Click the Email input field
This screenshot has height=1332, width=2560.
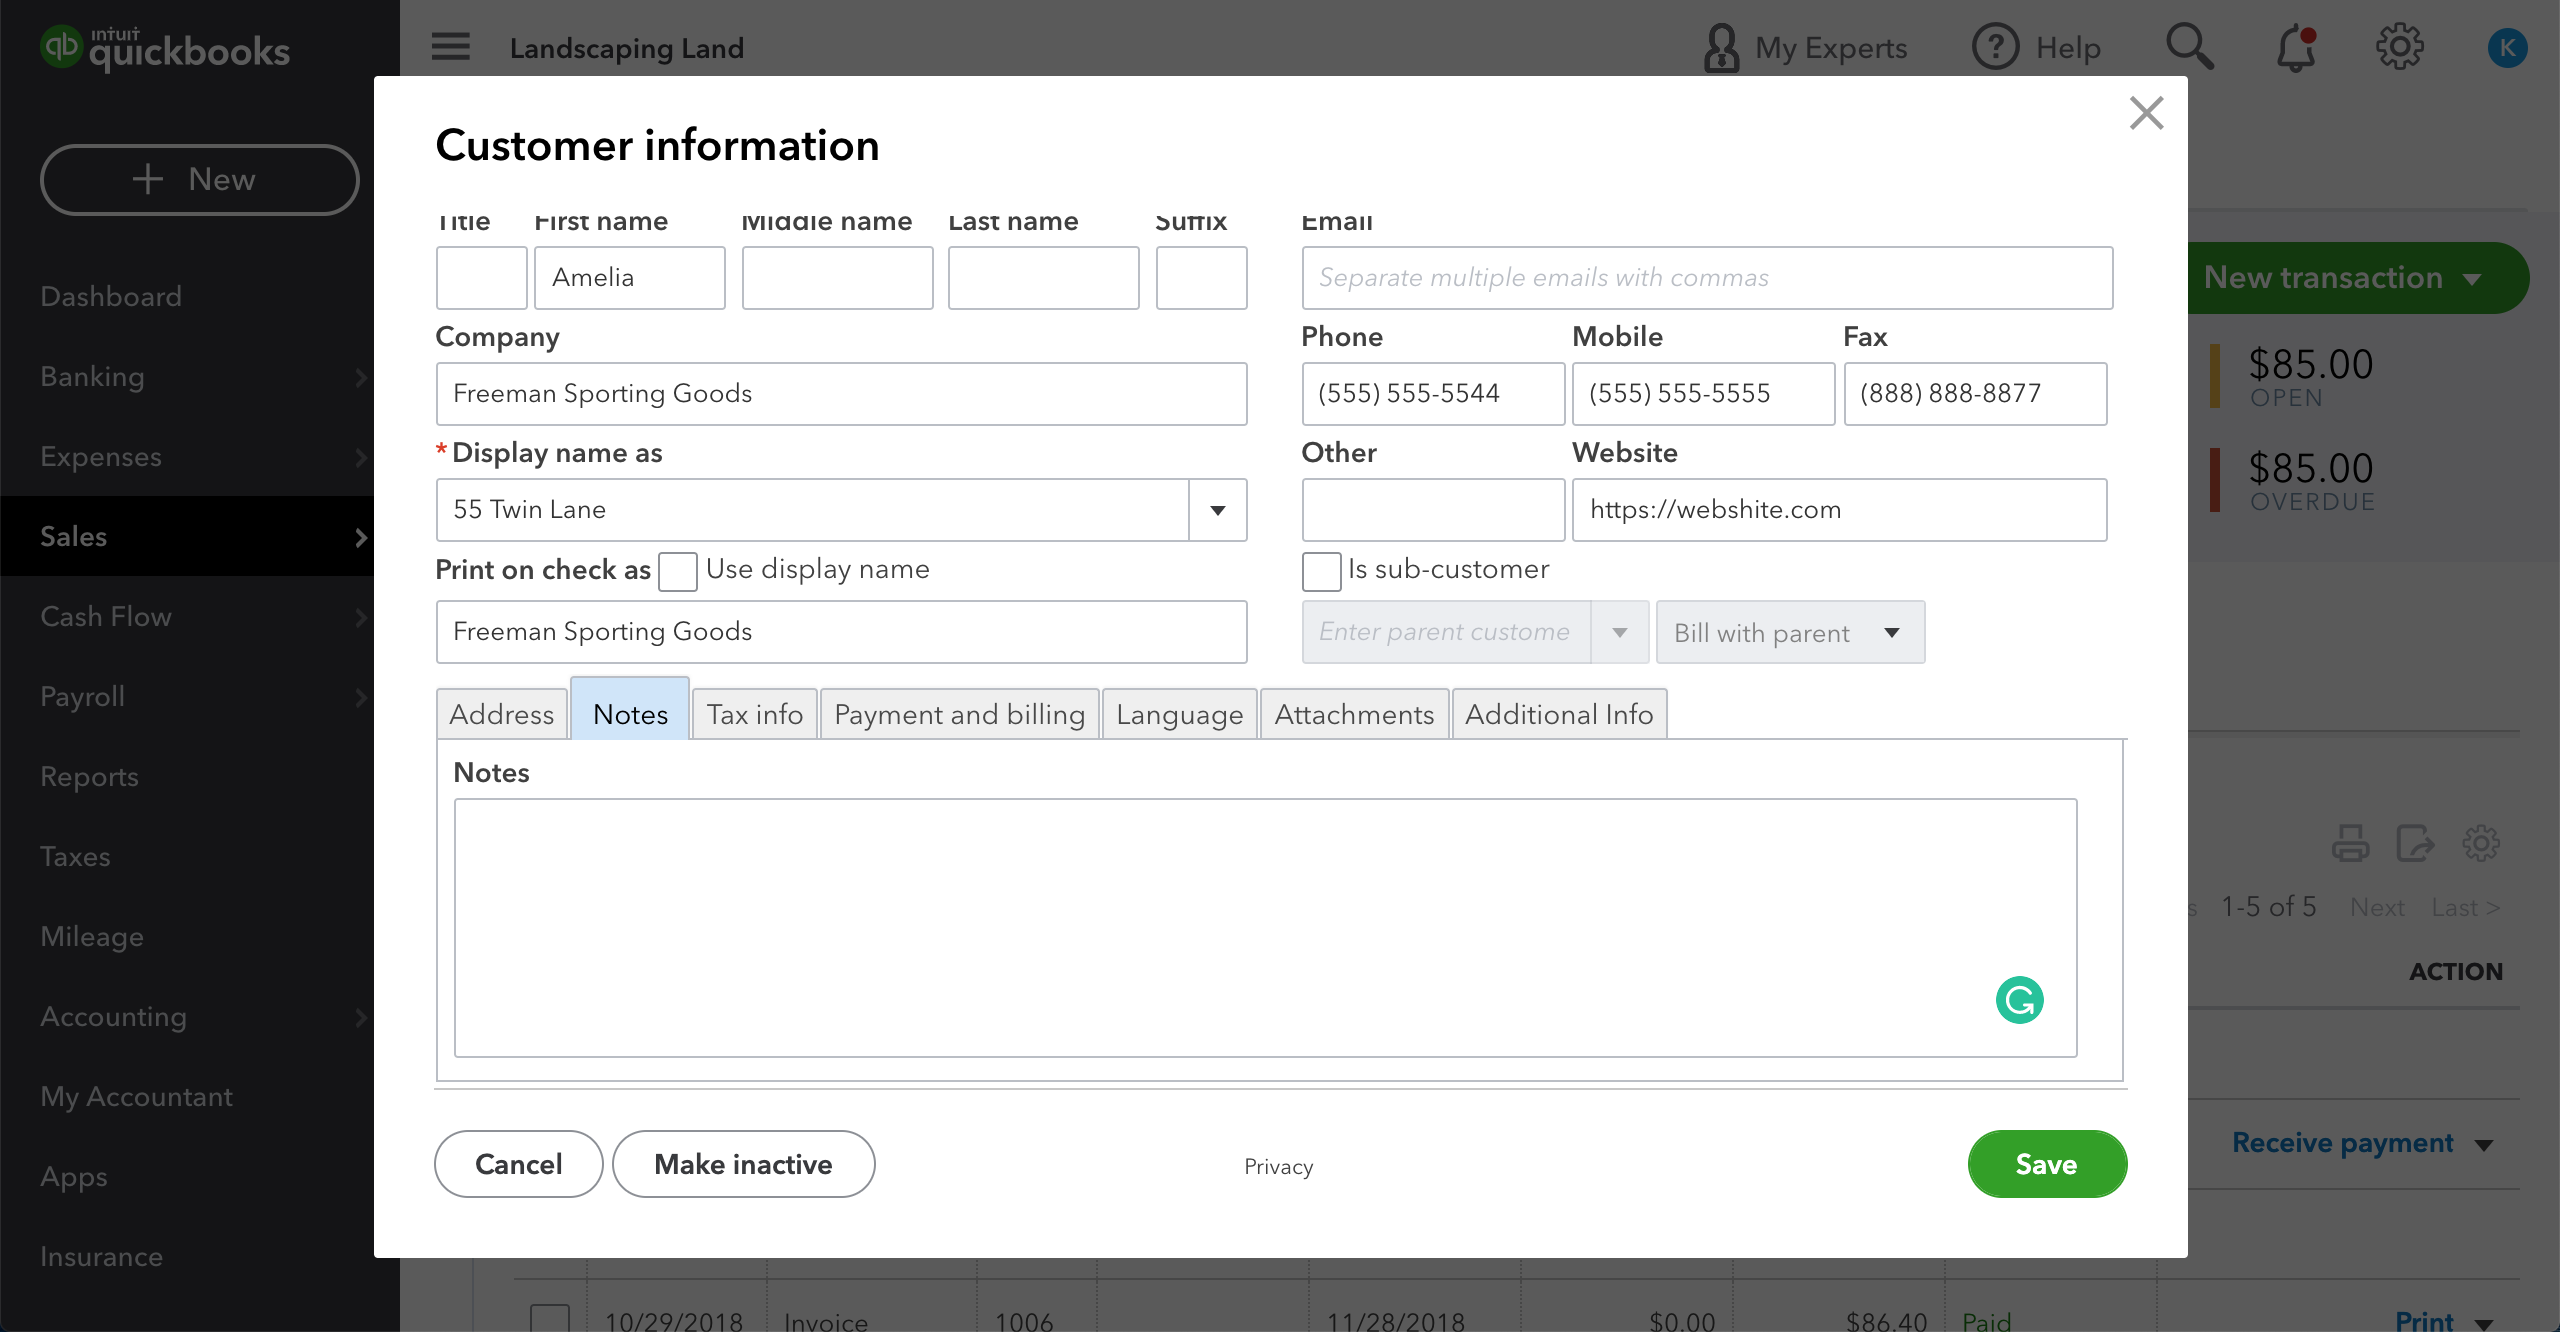click(1707, 278)
